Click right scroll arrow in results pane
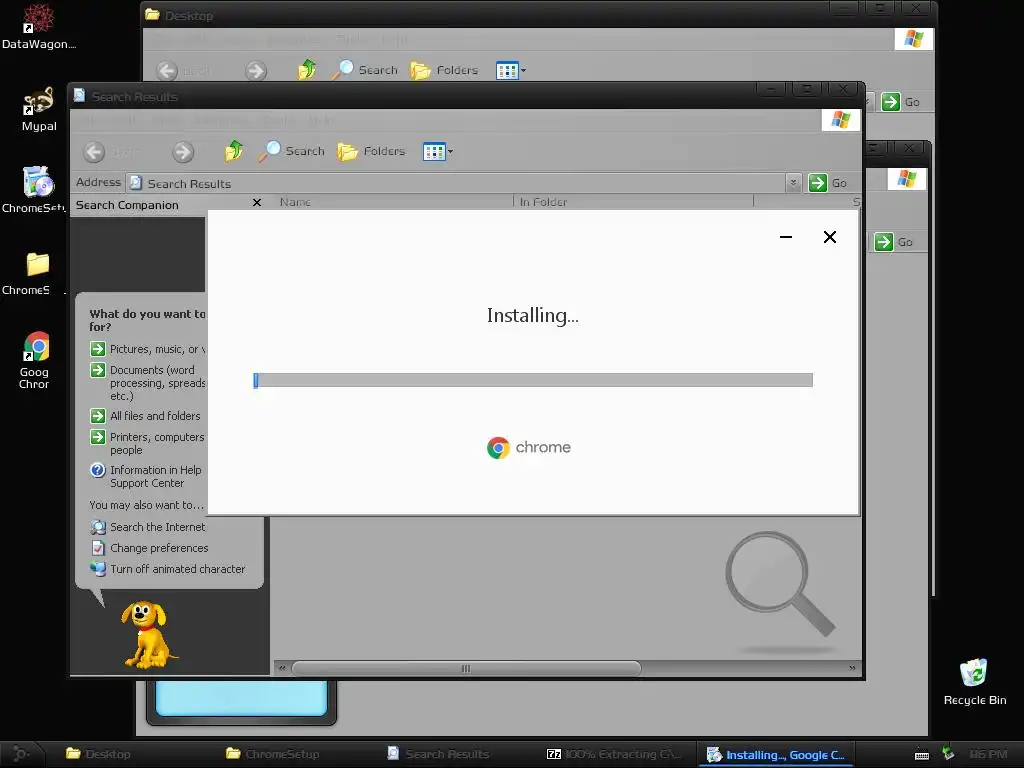The height and width of the screenshot is (768, 1024). [x=852, y=668]
